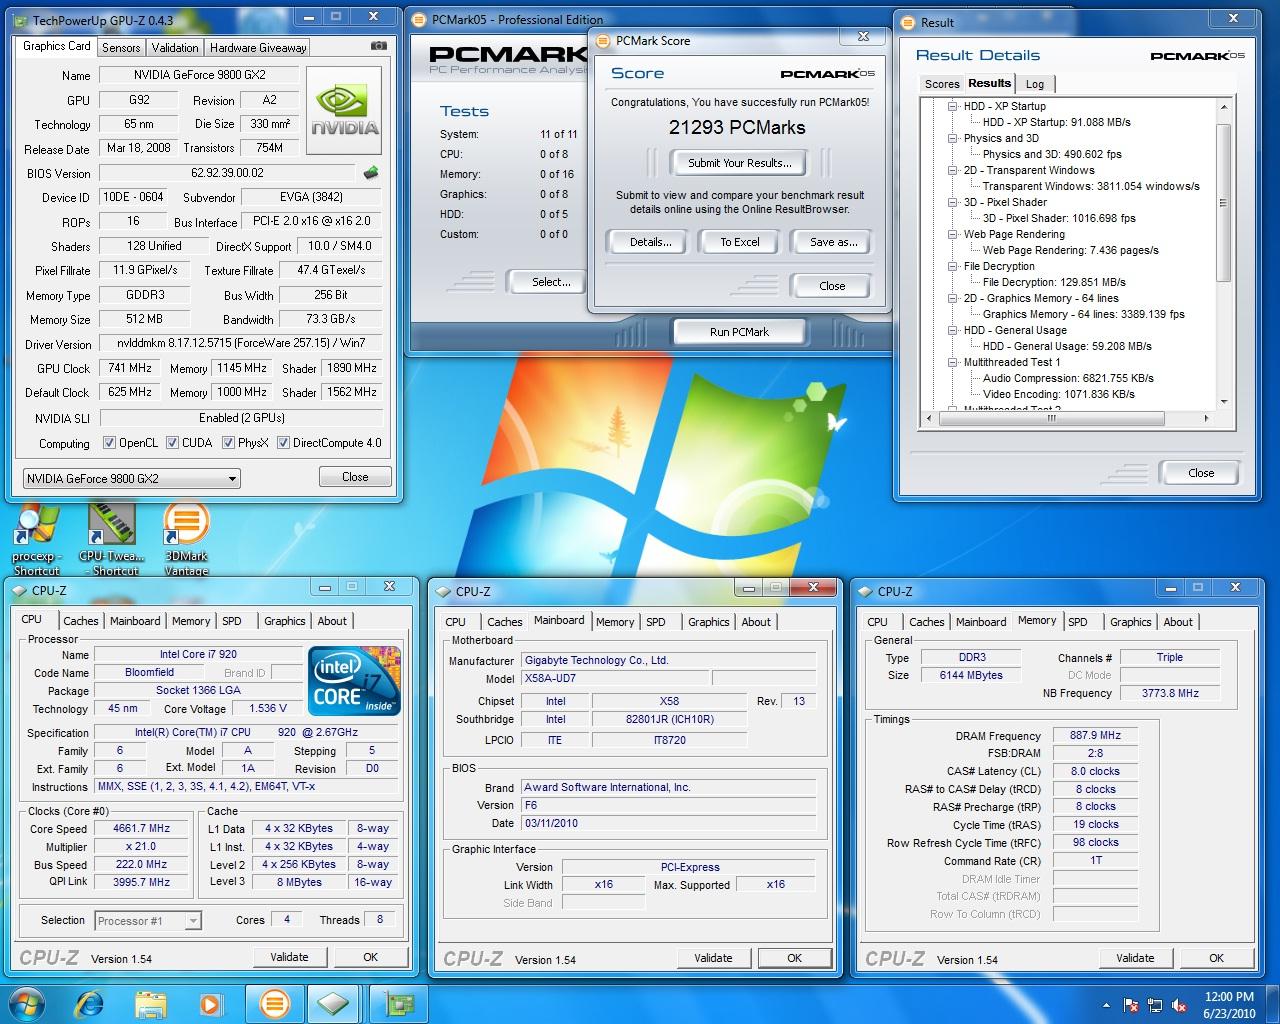Switch to Scores tab in Result window
1280x1024 pixels.
[x=942, y=84]
